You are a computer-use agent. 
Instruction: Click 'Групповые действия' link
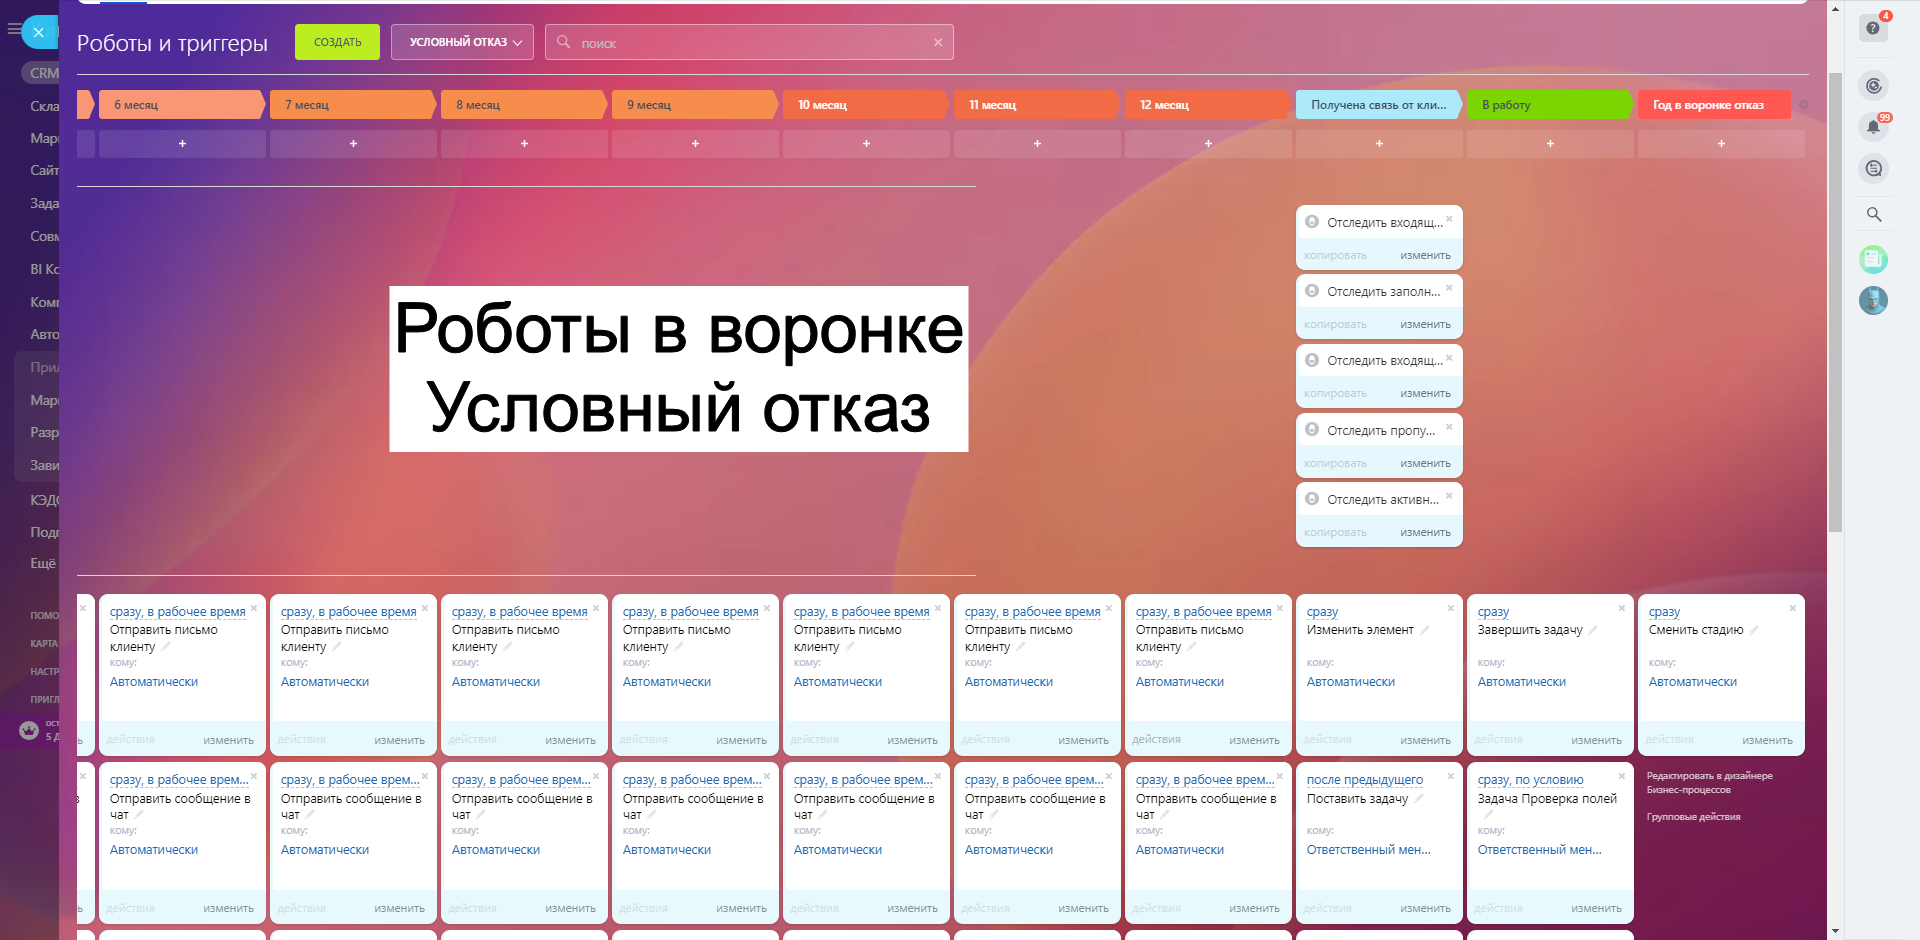coord(1693,817)
